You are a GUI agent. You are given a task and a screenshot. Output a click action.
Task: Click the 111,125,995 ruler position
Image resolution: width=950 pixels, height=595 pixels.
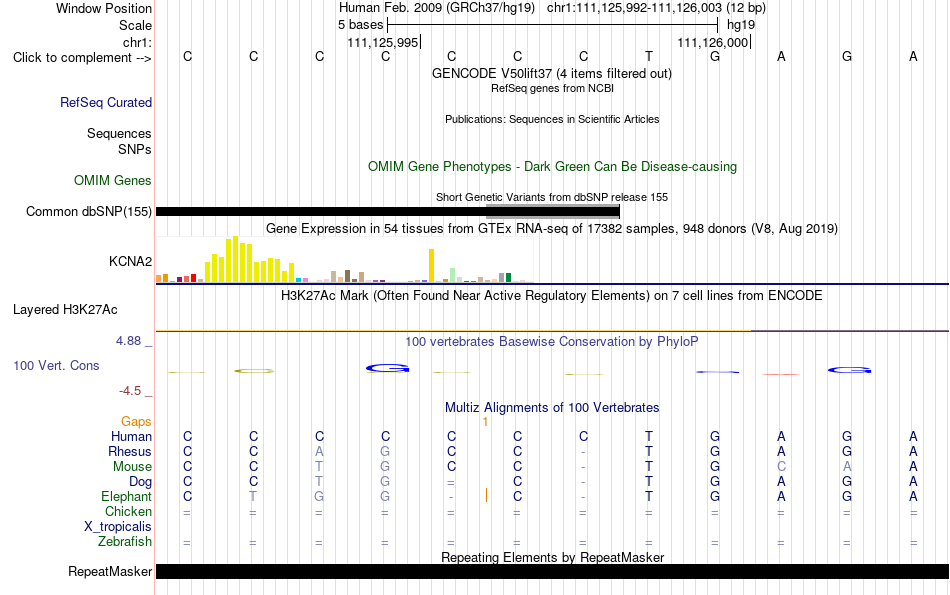tap(383, 42)
